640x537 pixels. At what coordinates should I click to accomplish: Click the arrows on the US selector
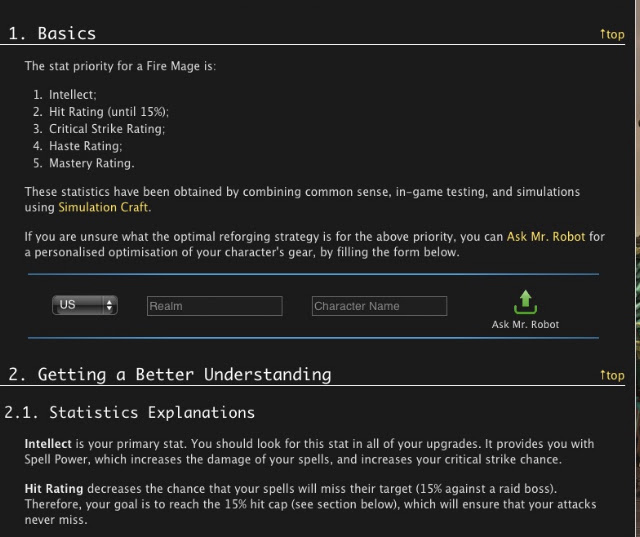pos(109,305)
